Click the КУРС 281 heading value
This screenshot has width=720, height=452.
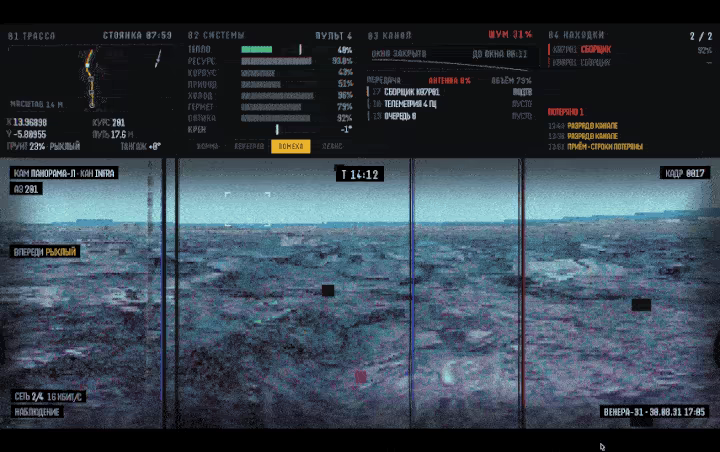pos(109,123)
